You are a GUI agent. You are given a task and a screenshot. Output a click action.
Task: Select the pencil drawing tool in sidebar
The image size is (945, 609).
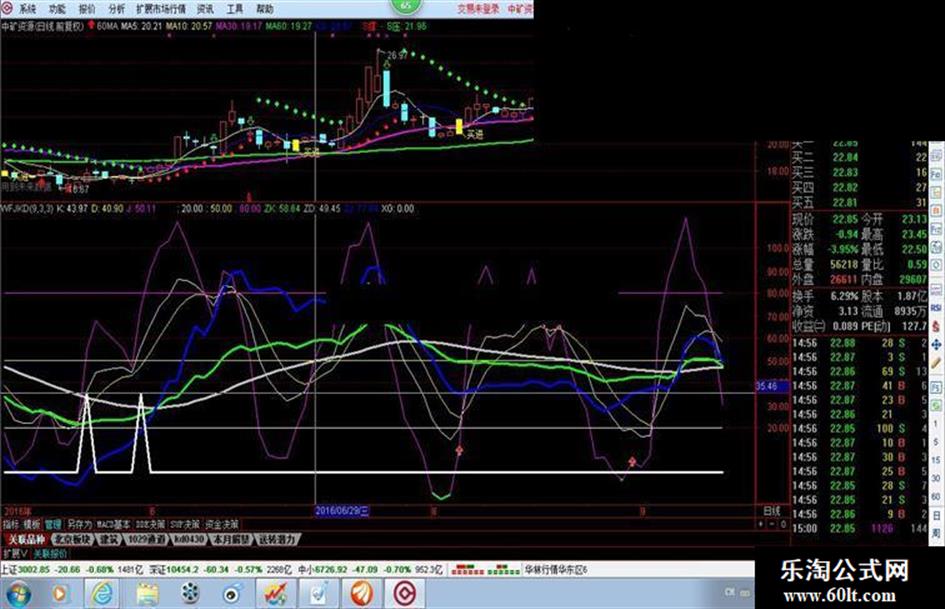click(936, 342)
